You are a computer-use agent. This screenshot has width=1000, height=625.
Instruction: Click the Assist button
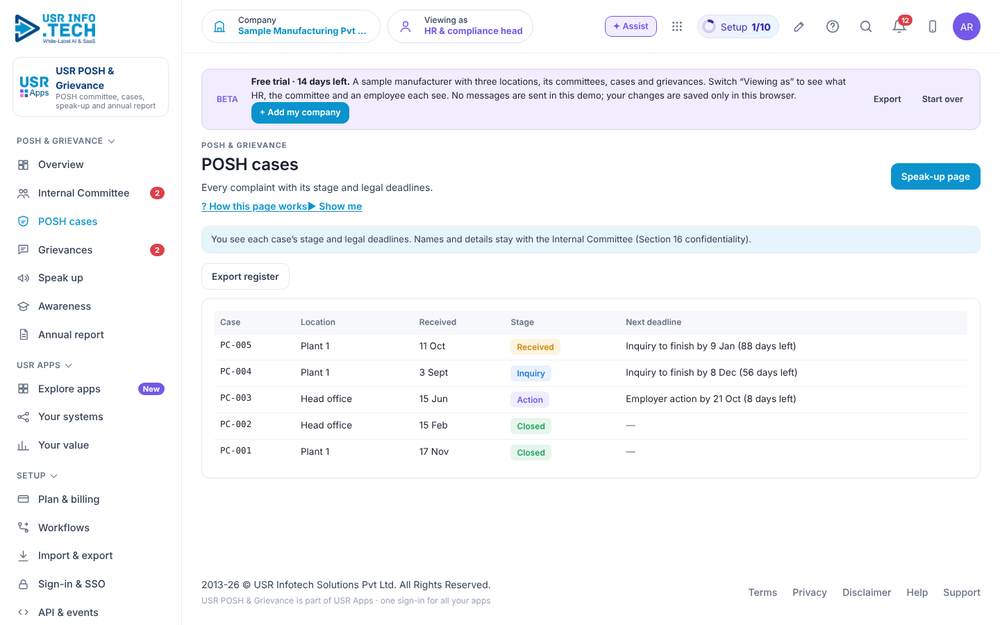(630, 26)
